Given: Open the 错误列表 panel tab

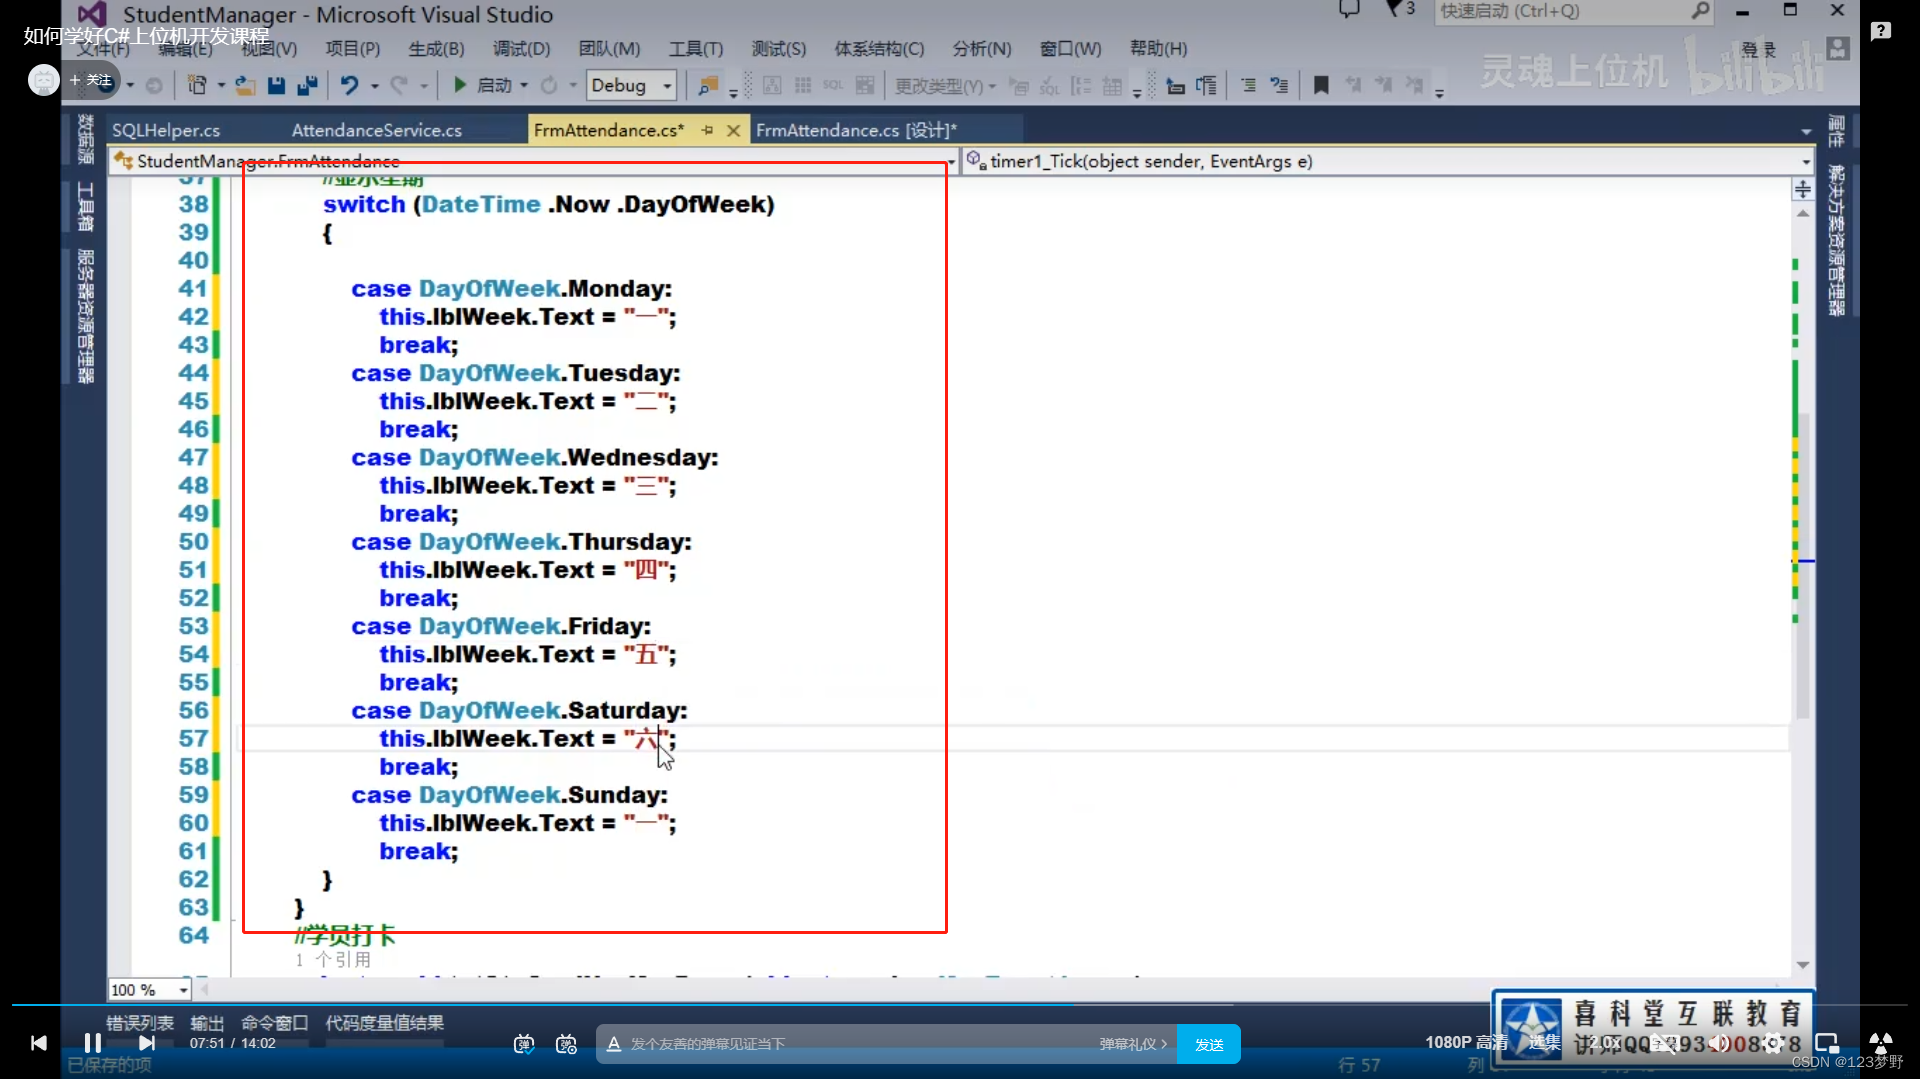Looking at the screenshot, I should (140, 1023).
